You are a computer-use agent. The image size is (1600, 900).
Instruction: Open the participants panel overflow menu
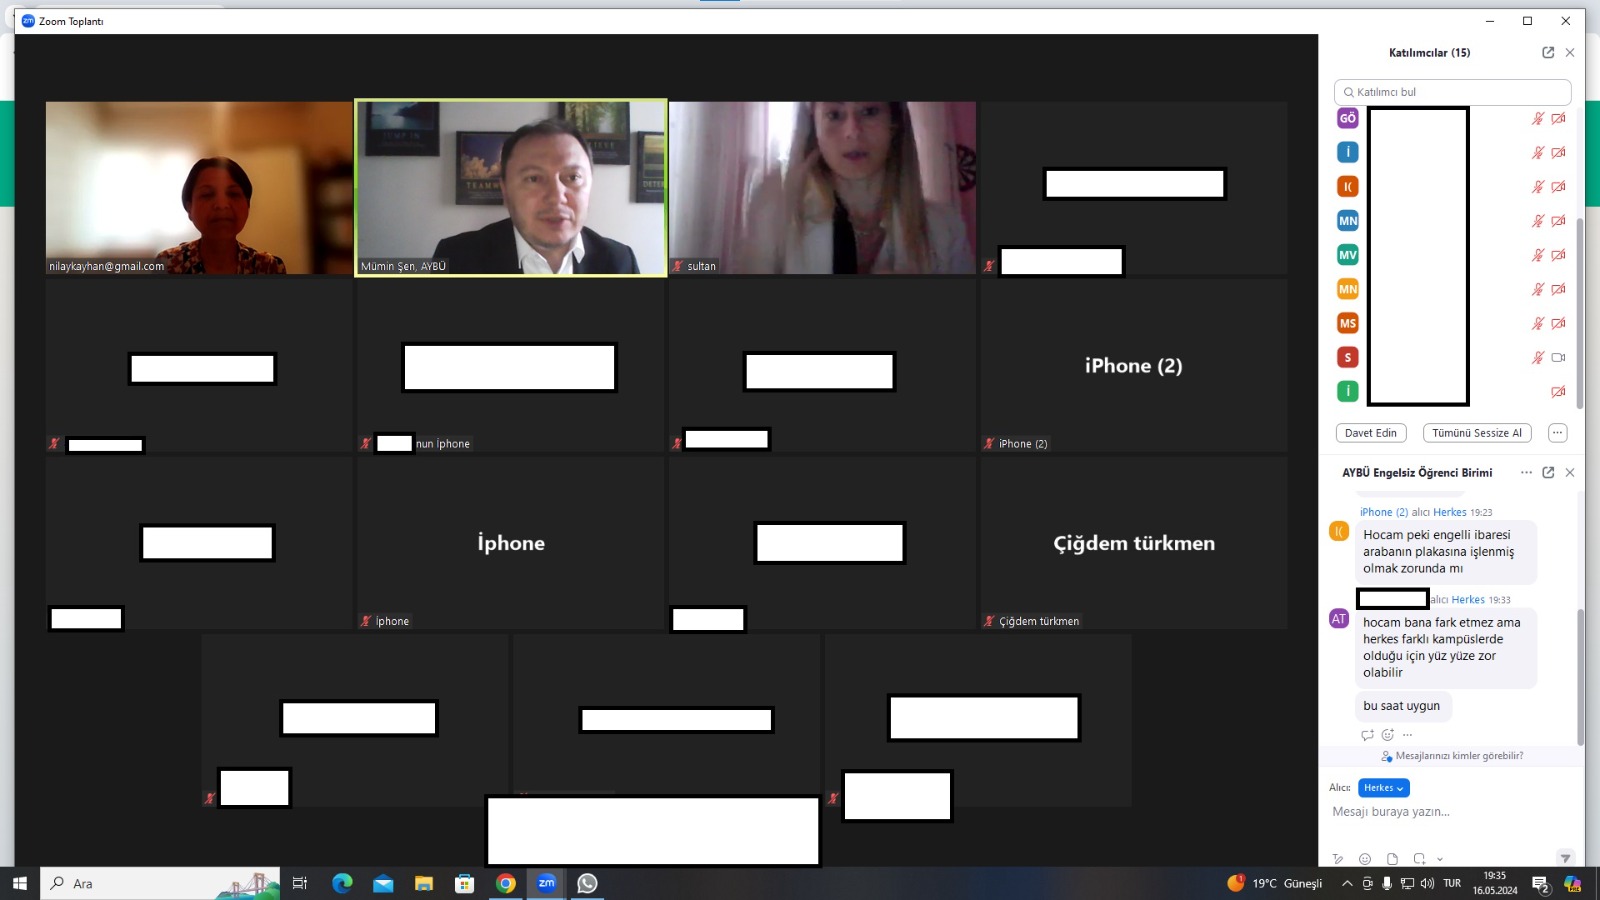click(x=1557, y=432)
